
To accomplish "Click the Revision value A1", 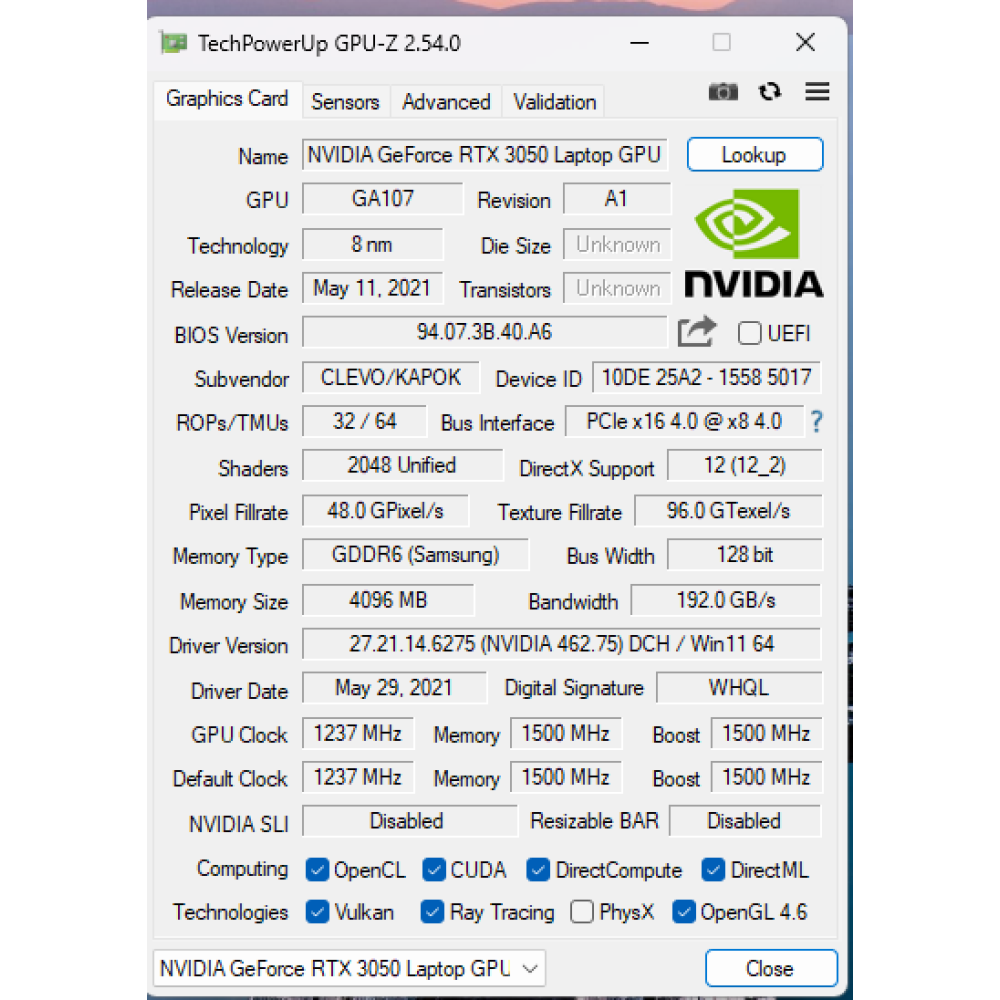I will click(x=617, y=199).
